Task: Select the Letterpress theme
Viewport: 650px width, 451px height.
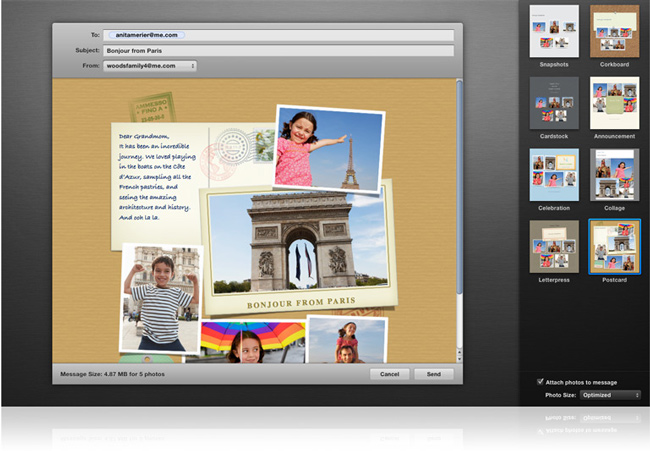Action: click(553, 246)
